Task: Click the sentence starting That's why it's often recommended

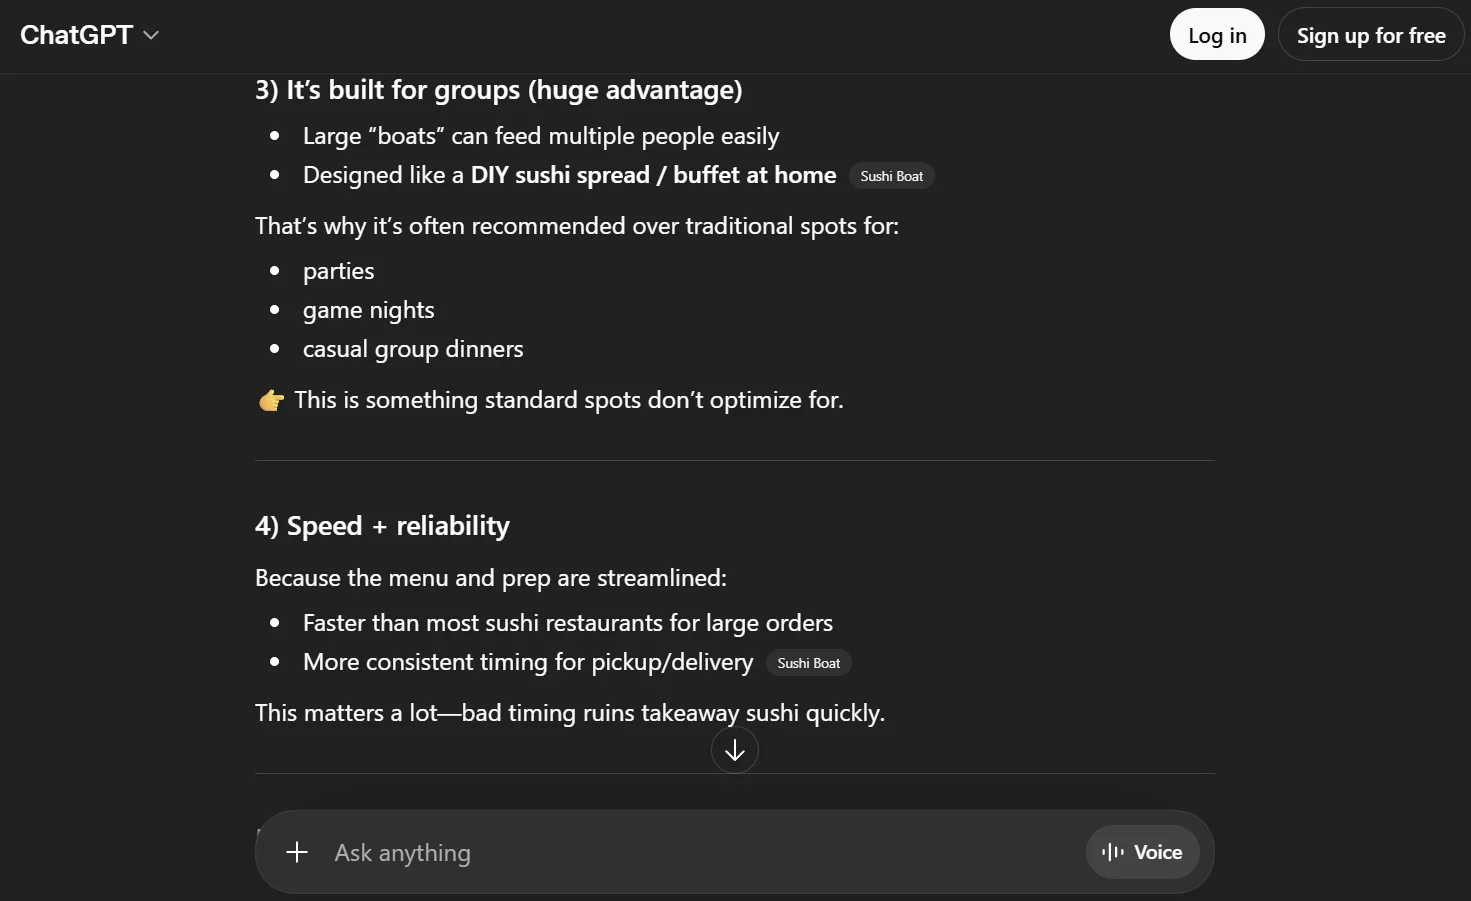Action: click(x=576, y=226)
